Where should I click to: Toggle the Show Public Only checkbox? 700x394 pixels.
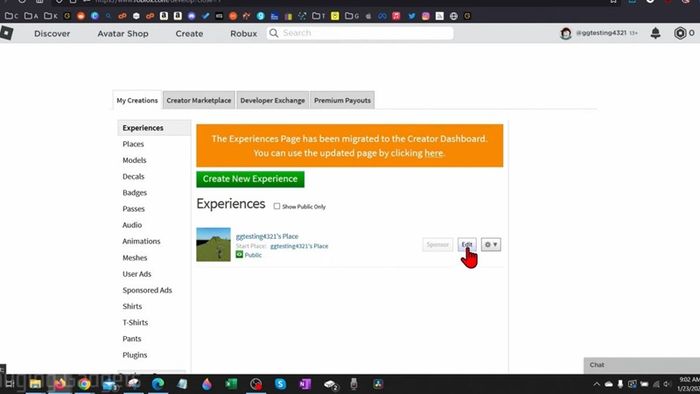coord(277,206)
